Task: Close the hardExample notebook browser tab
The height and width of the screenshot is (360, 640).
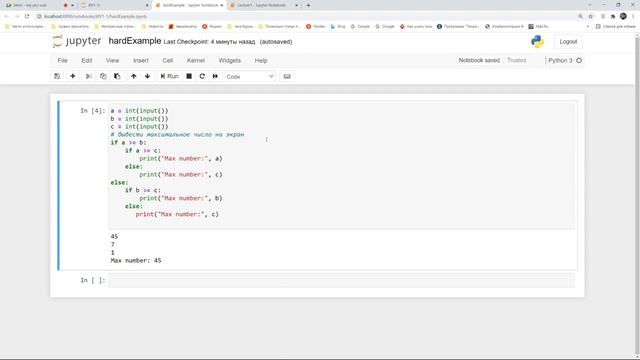Action: [222, 5]
